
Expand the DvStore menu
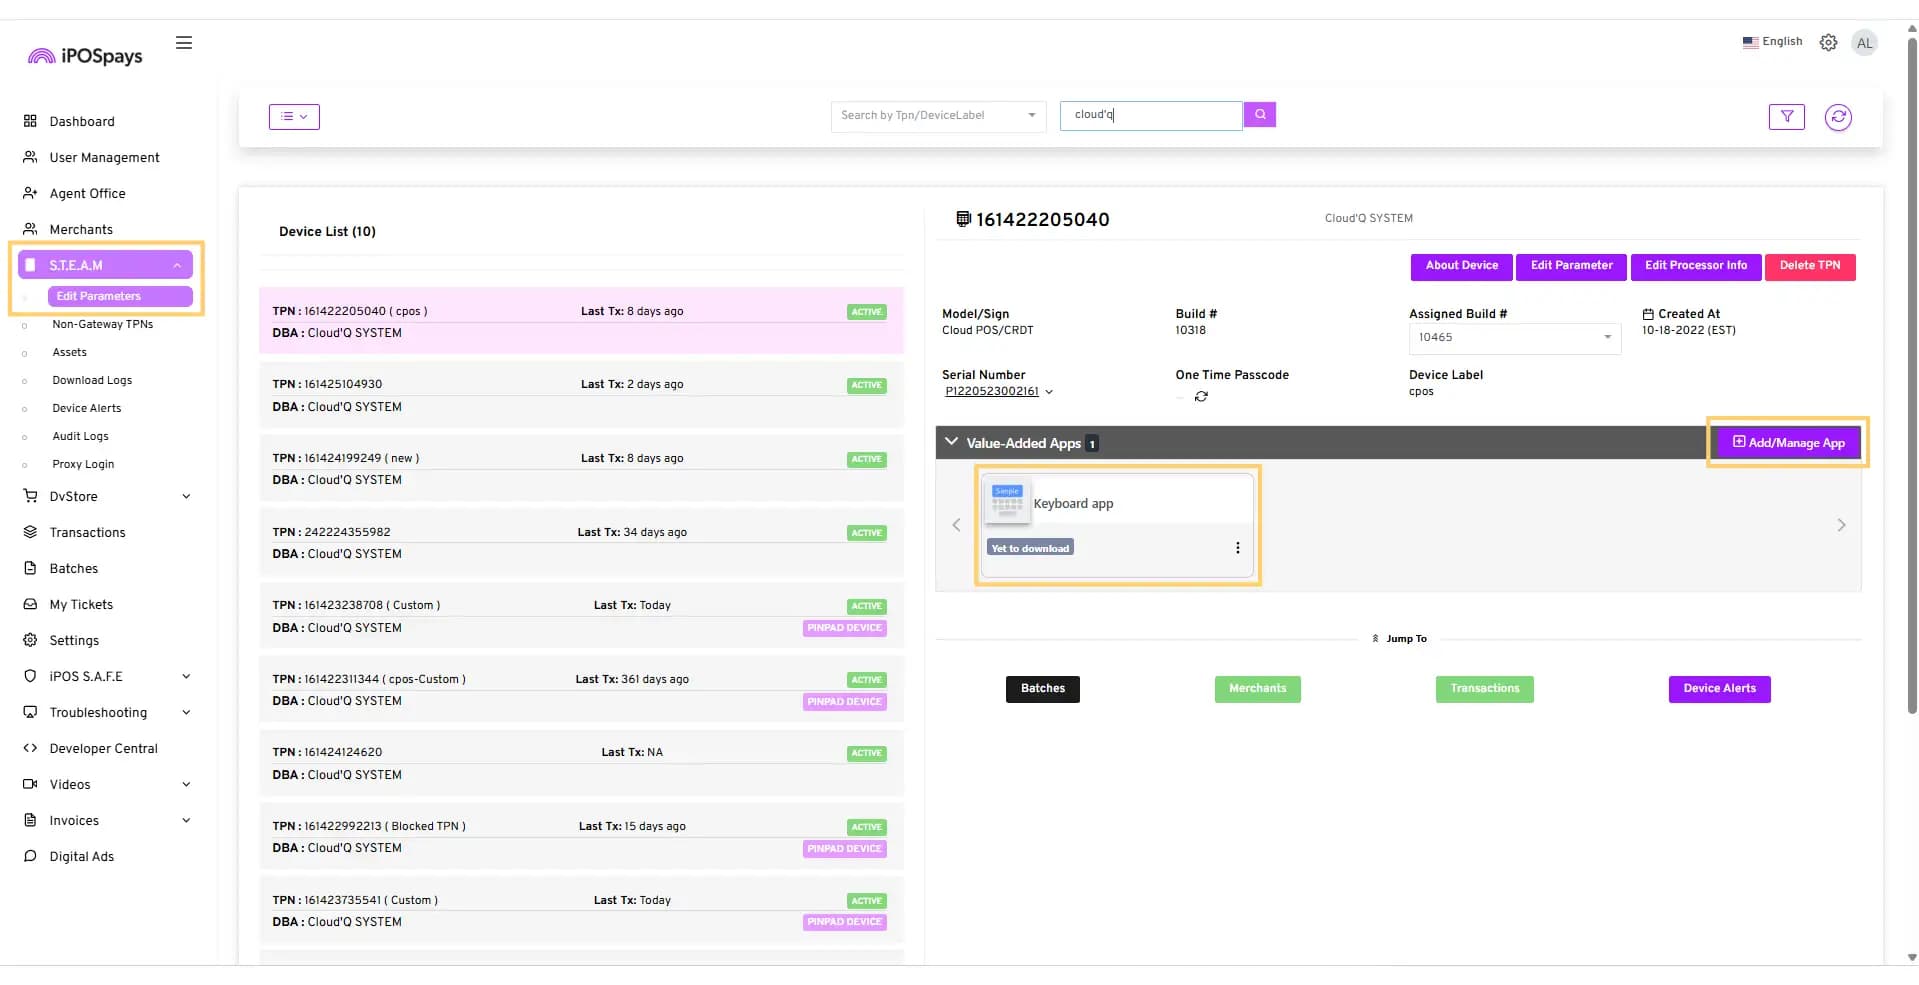pos(186,496)
